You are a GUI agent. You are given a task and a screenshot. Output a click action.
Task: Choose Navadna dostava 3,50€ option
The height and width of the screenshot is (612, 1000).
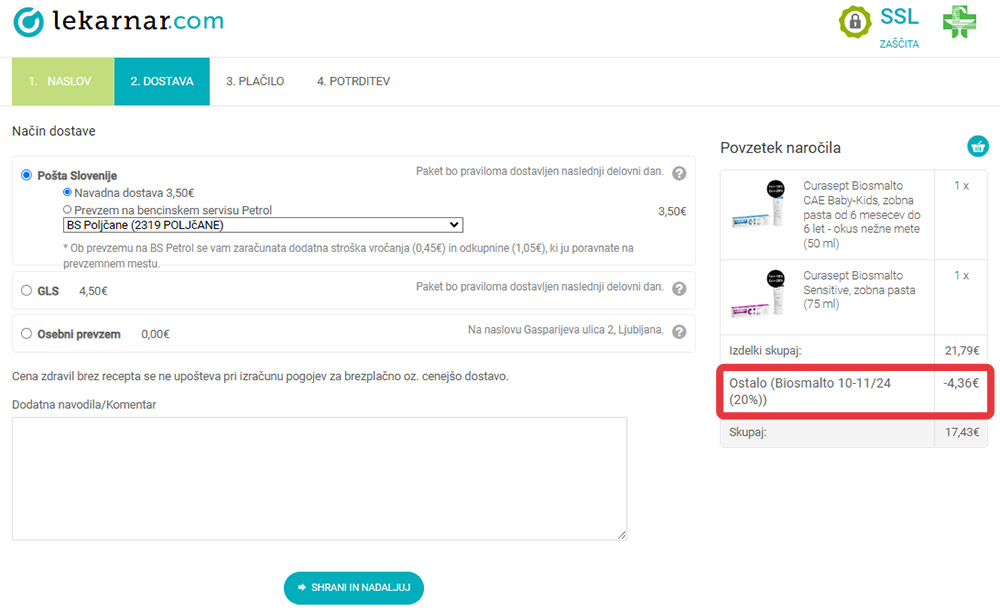click(67, 192)
